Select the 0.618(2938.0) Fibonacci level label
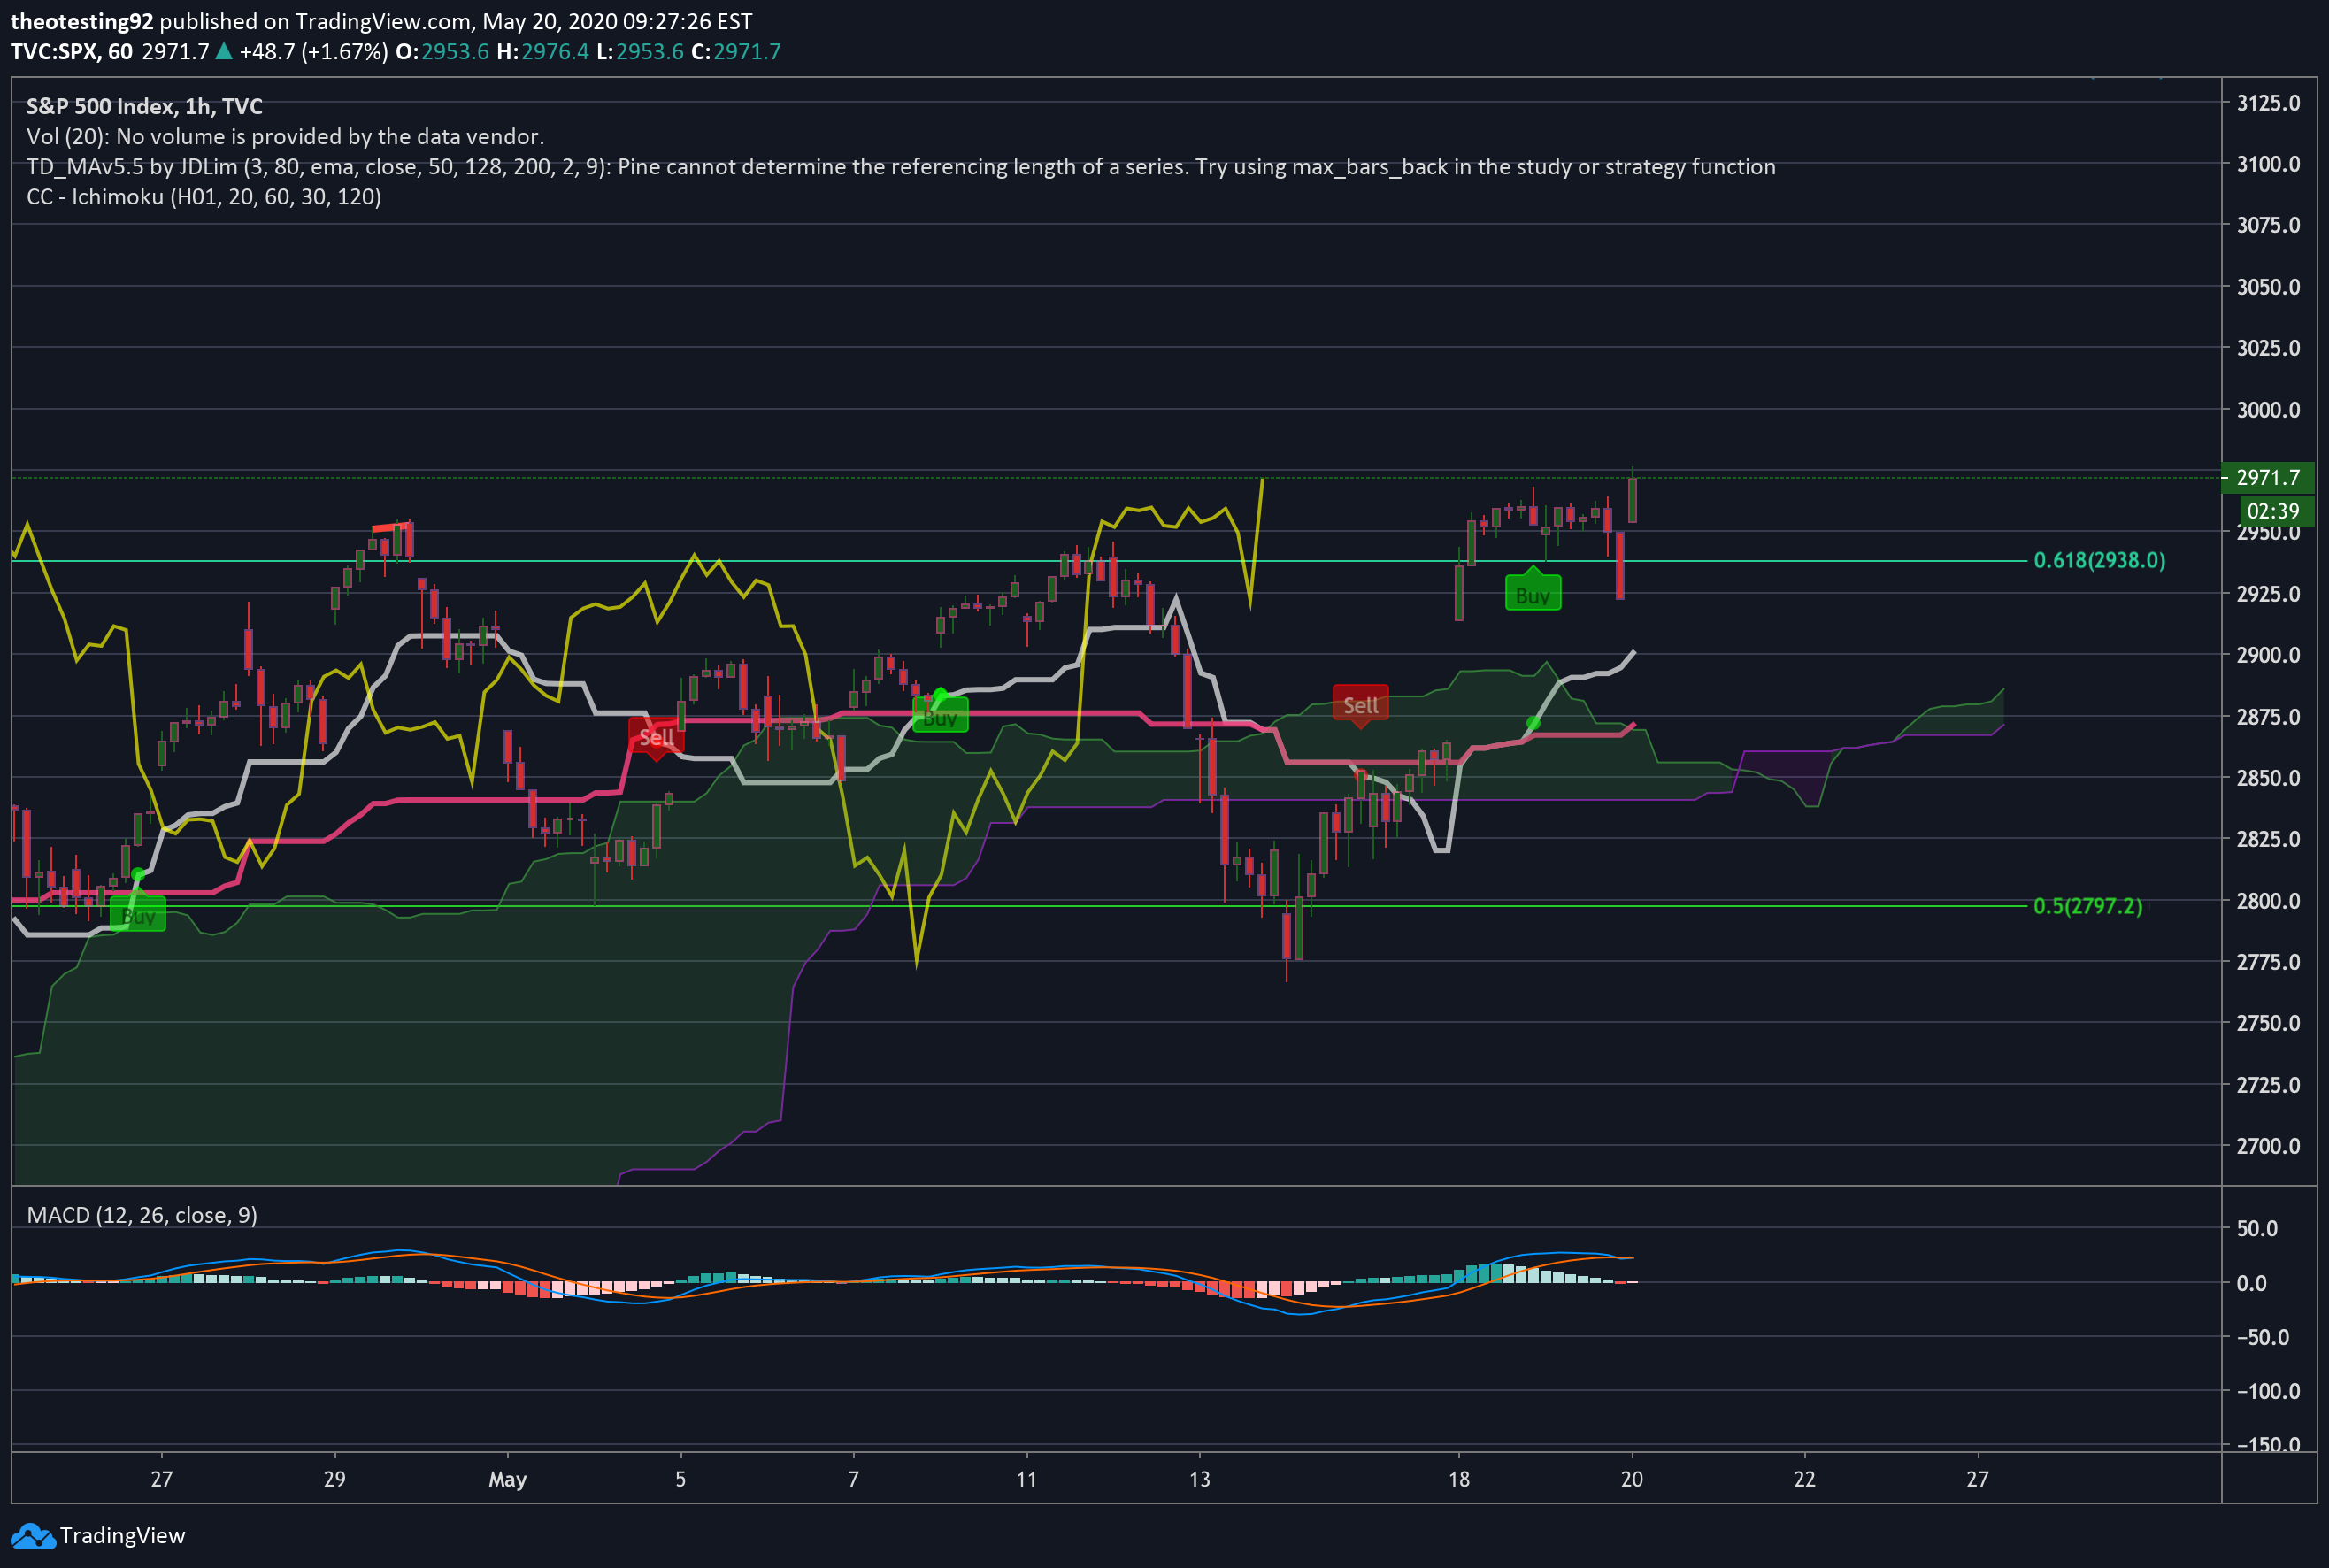 [2099, 560]
